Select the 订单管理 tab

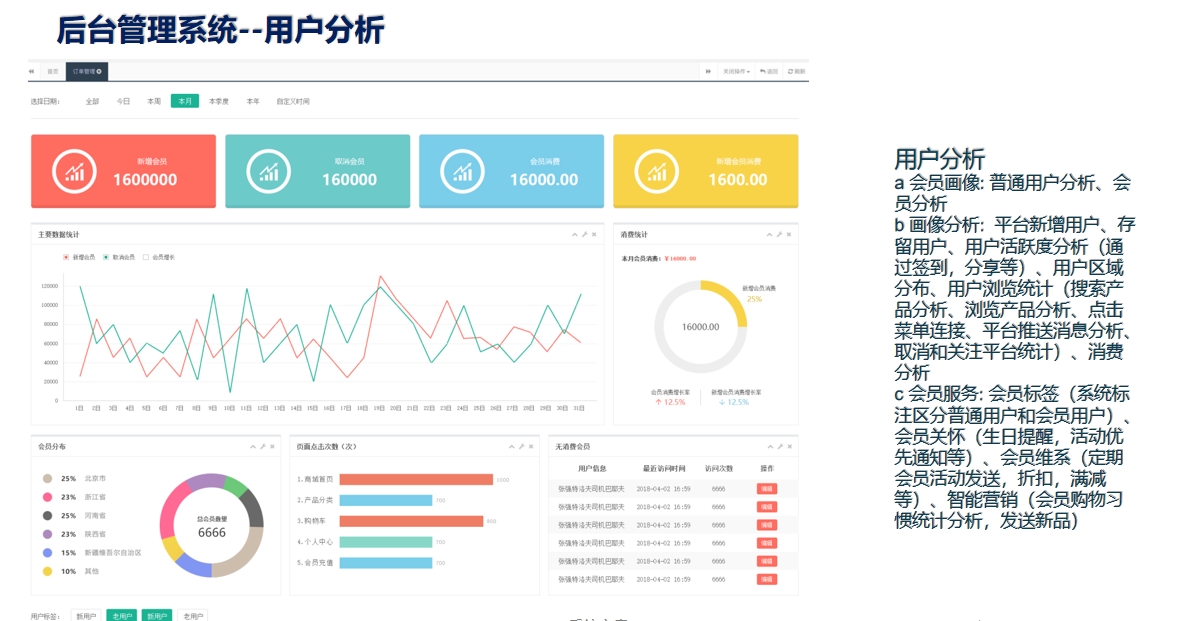coord(85,70)
